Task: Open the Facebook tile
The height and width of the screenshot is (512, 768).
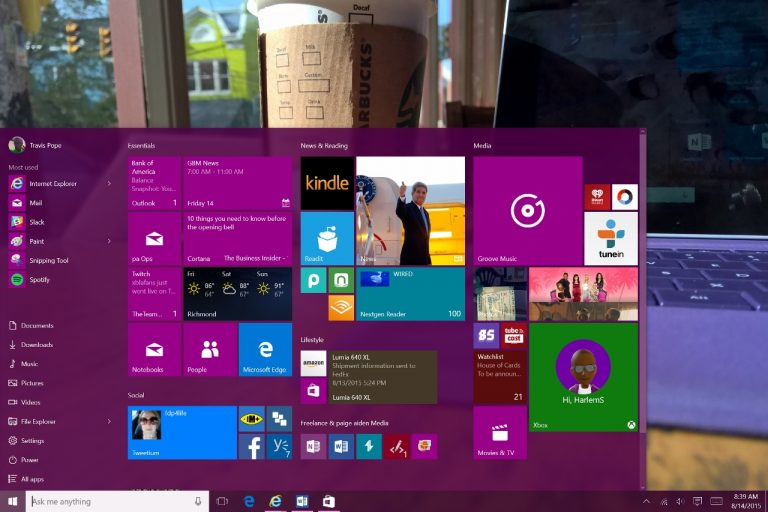Action: pyautogui.click(x=252, y=447)
